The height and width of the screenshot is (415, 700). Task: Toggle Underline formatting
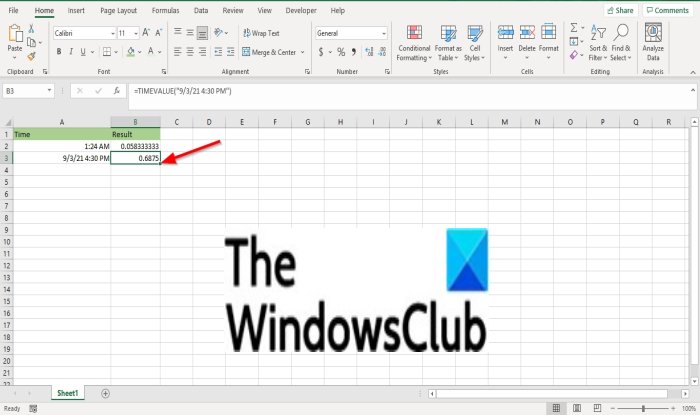83,52
